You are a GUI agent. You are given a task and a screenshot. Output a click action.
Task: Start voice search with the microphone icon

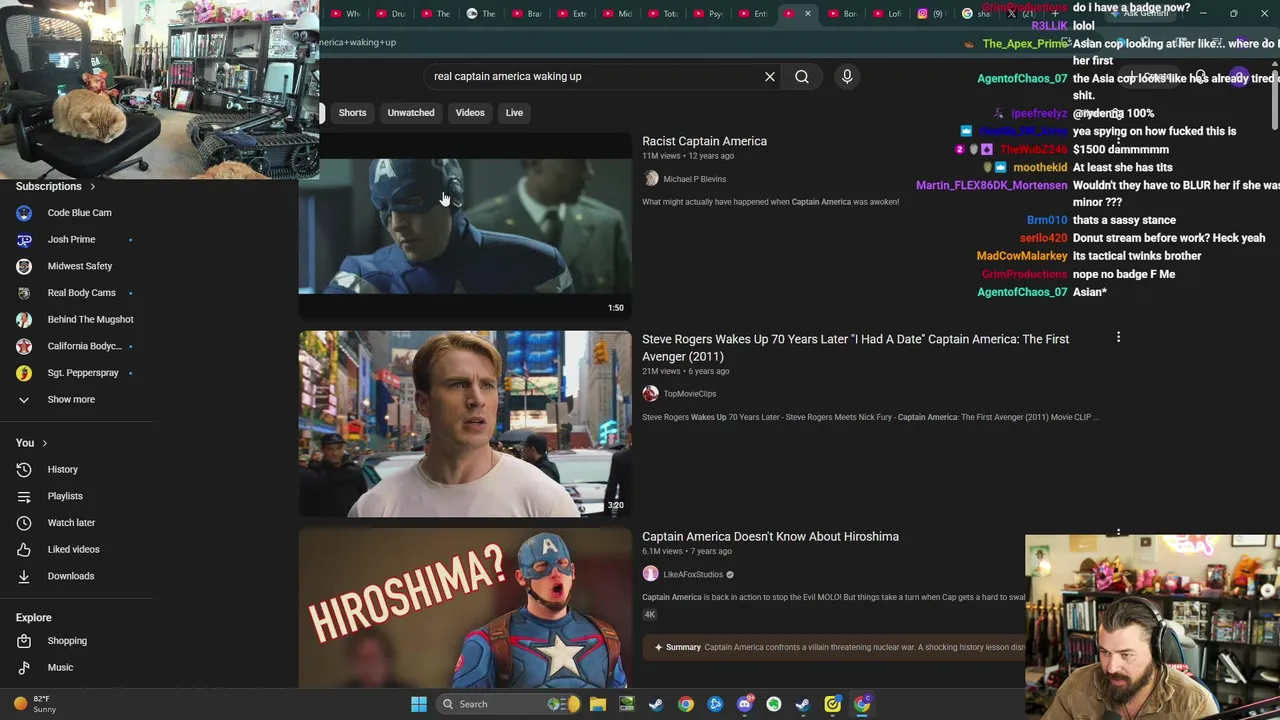[x=847, y=76]
